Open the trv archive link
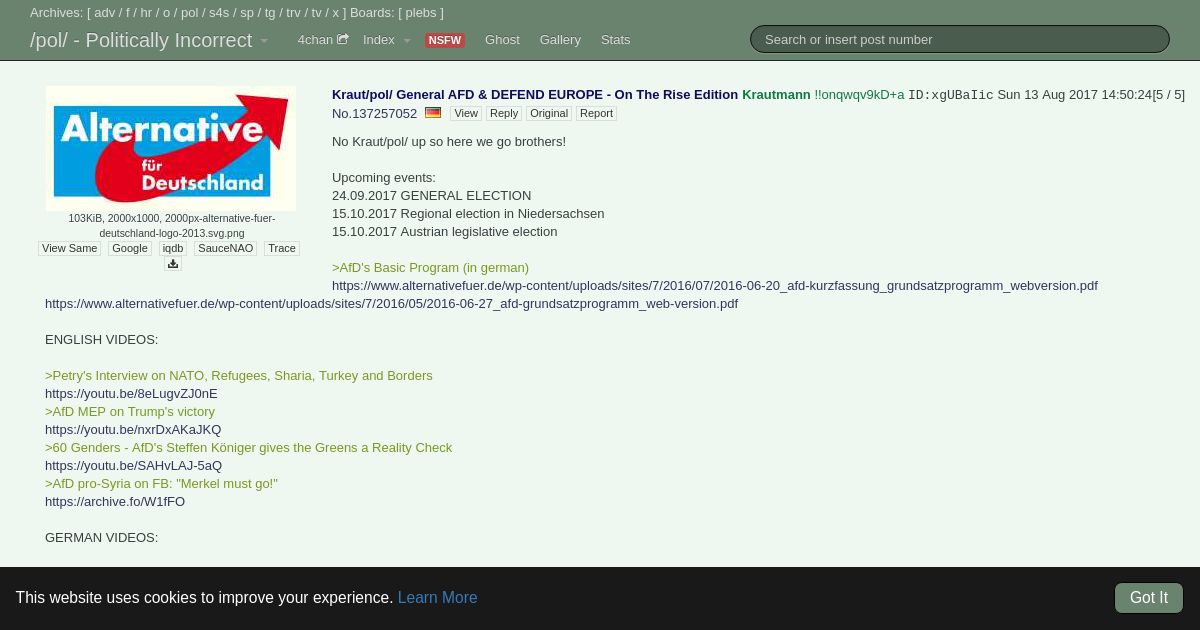 coord(294,12)
